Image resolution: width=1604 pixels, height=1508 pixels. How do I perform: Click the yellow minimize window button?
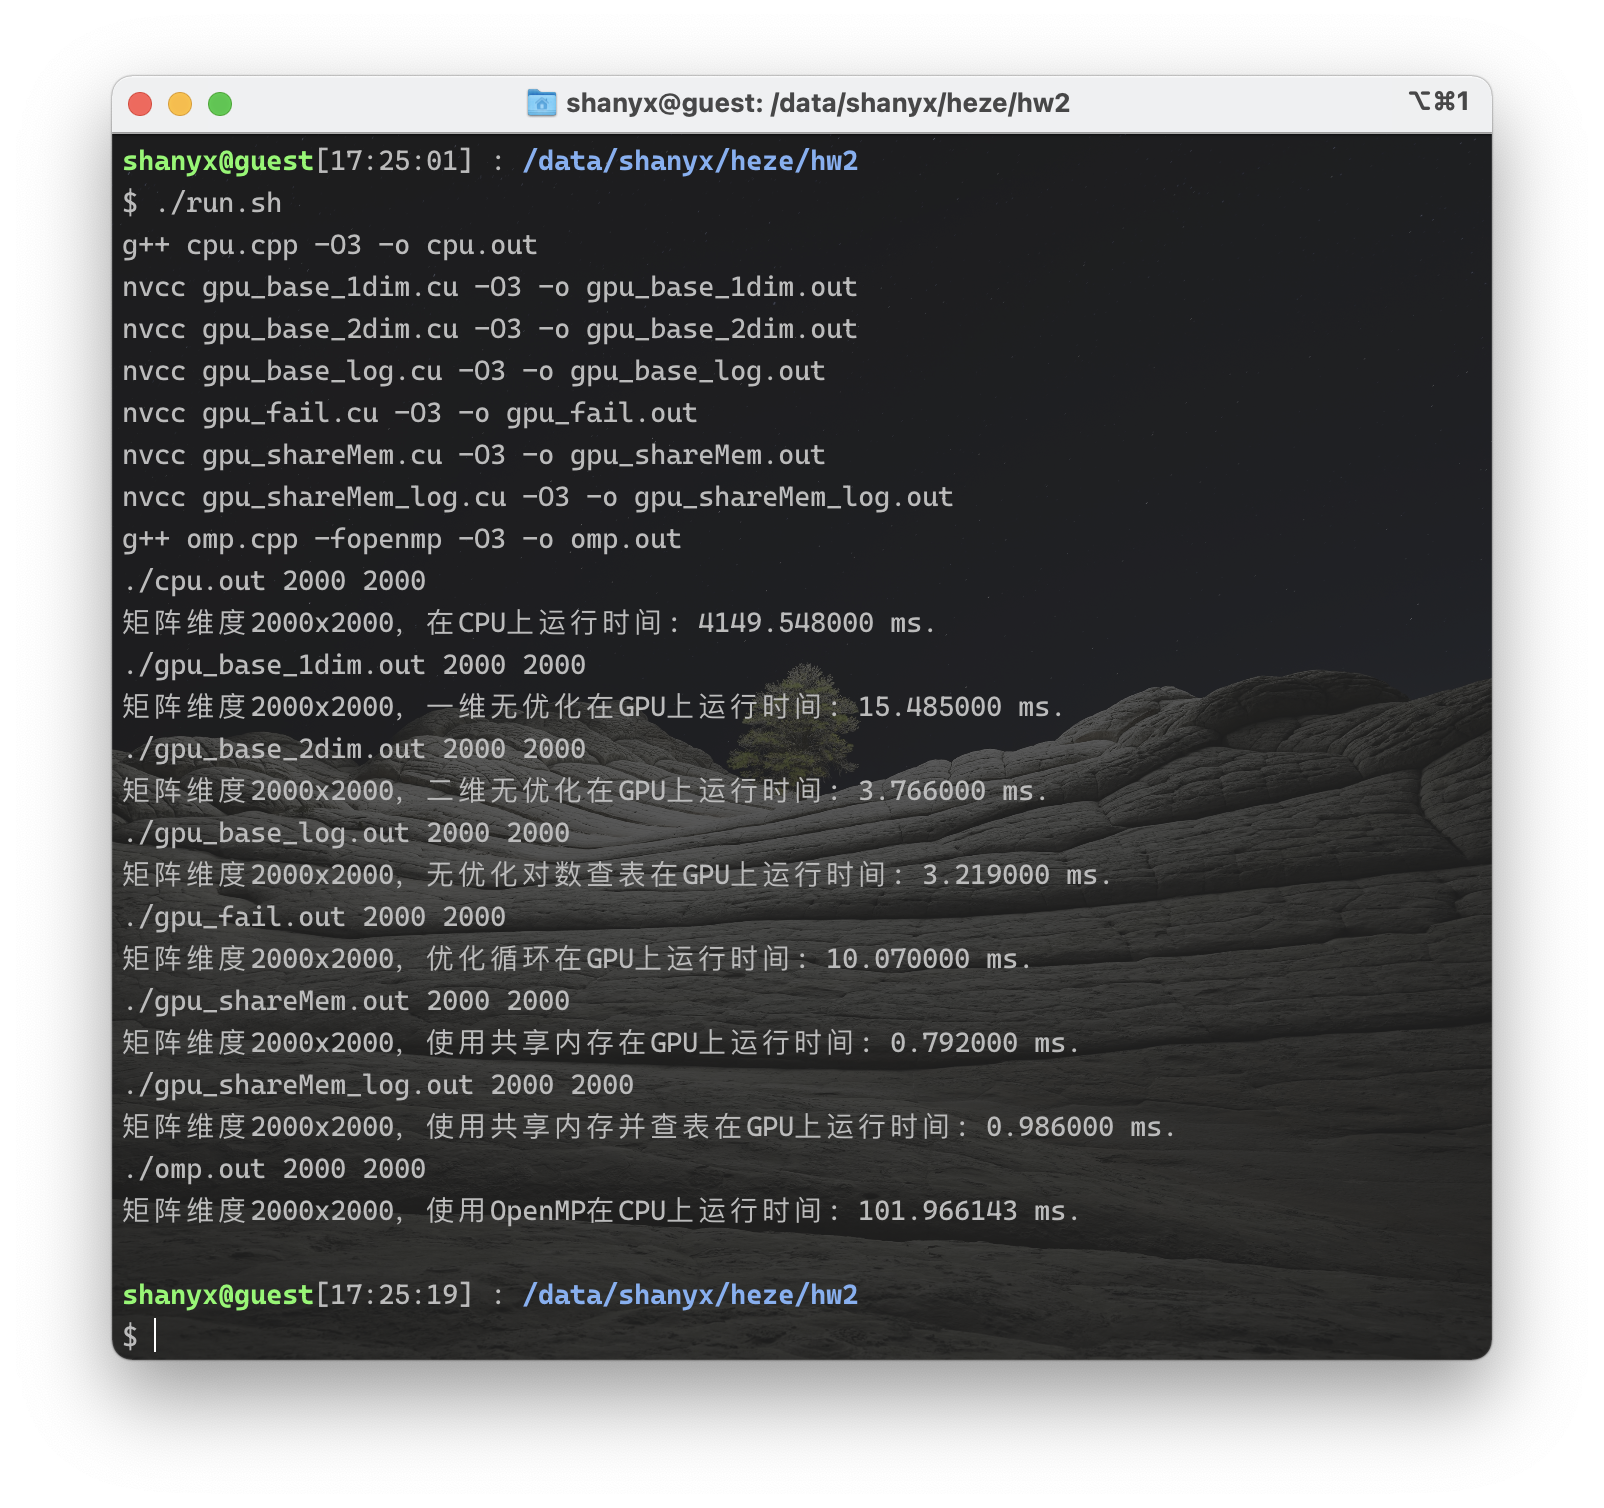click(180, 104)
